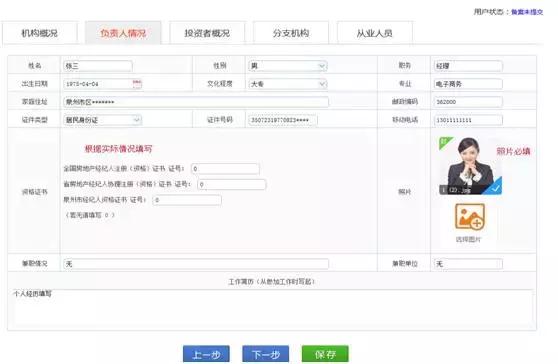Screen dimensions: 558x364
Task: Focus the 证件号码 ID number field
Action: click(283, 120)
